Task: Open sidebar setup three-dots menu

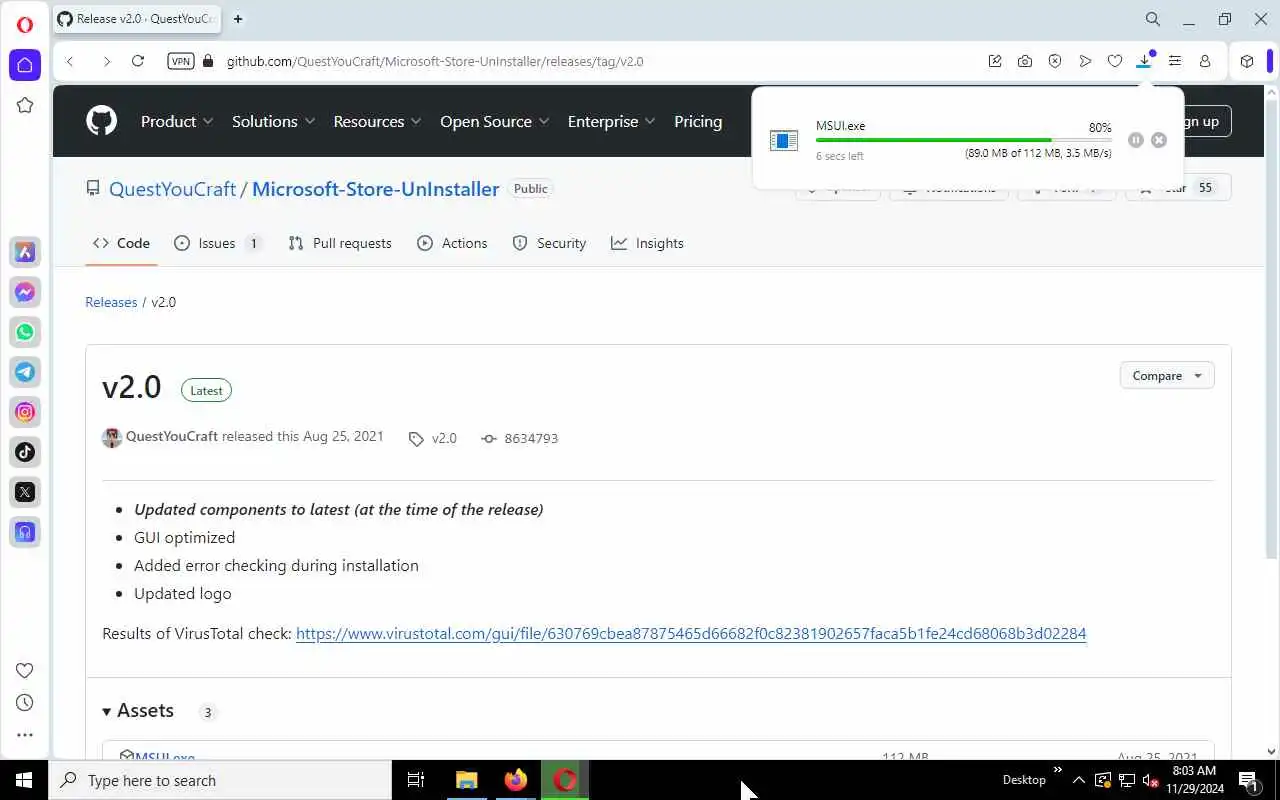Action: pos(25,735)
